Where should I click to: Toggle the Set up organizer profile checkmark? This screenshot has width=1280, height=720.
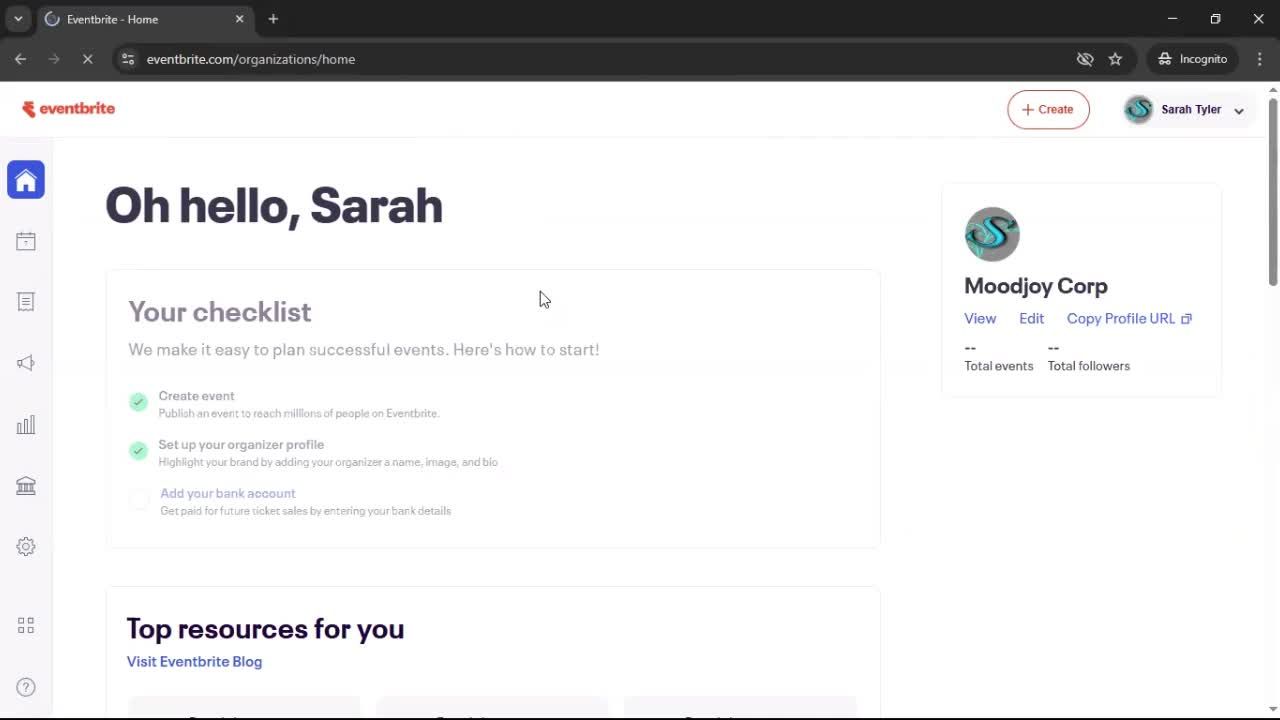coord(138,451)
